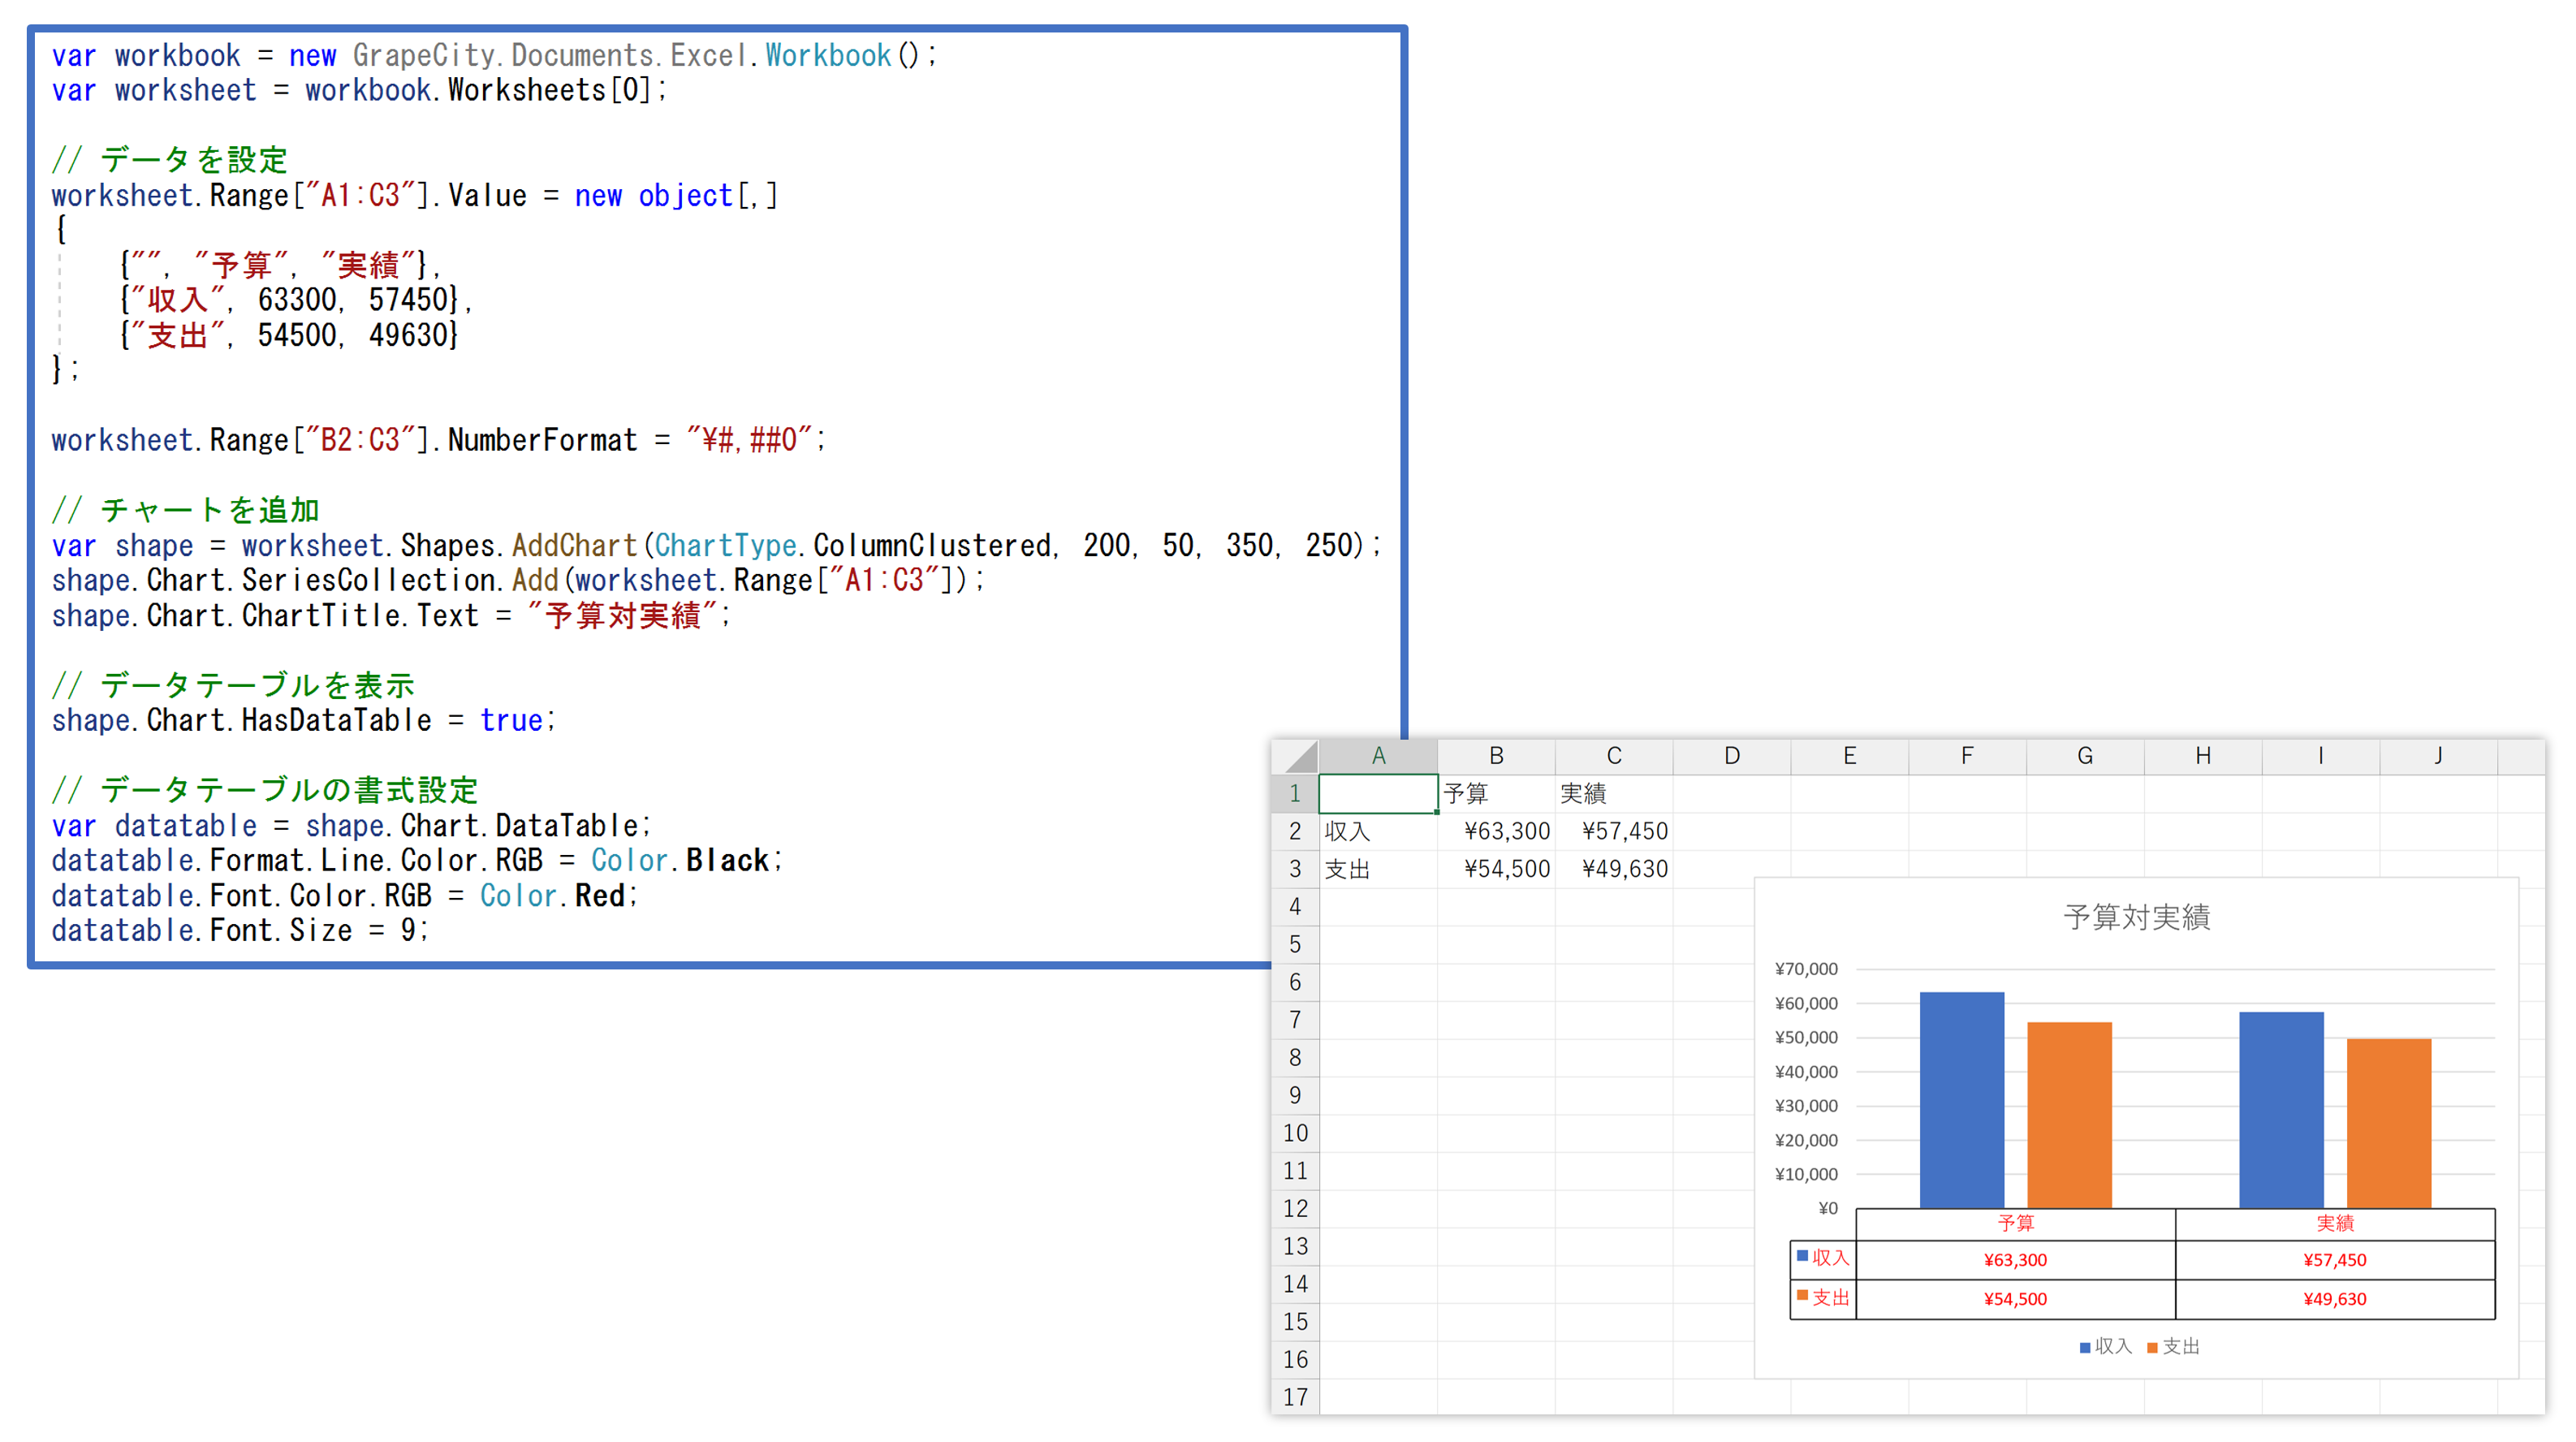The width and height of the screenshot is (2576, 1442).
Task: Select column D header
Action: tap(1732, 756)
